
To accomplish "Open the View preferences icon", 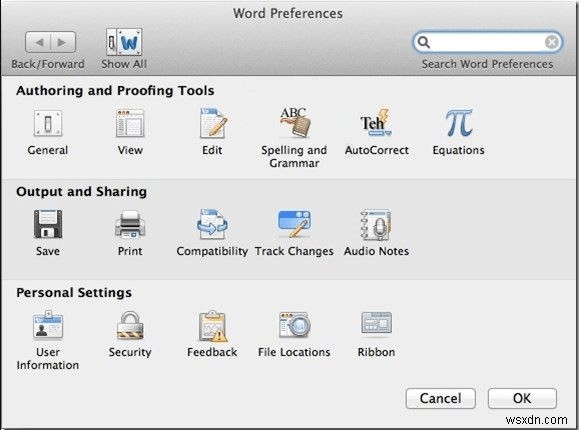I will click(x=130, y=123).
